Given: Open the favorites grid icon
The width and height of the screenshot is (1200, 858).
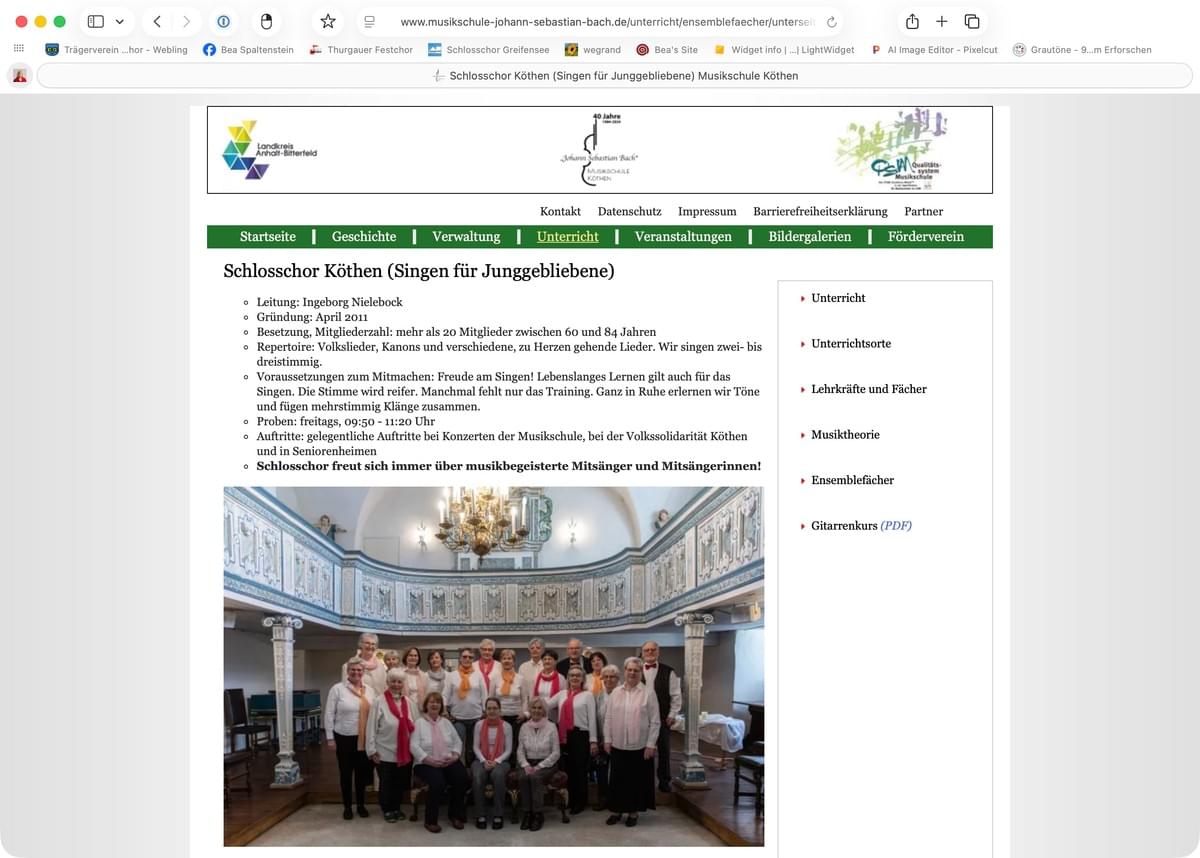Looking at the screenshot, I should [19, 49].
